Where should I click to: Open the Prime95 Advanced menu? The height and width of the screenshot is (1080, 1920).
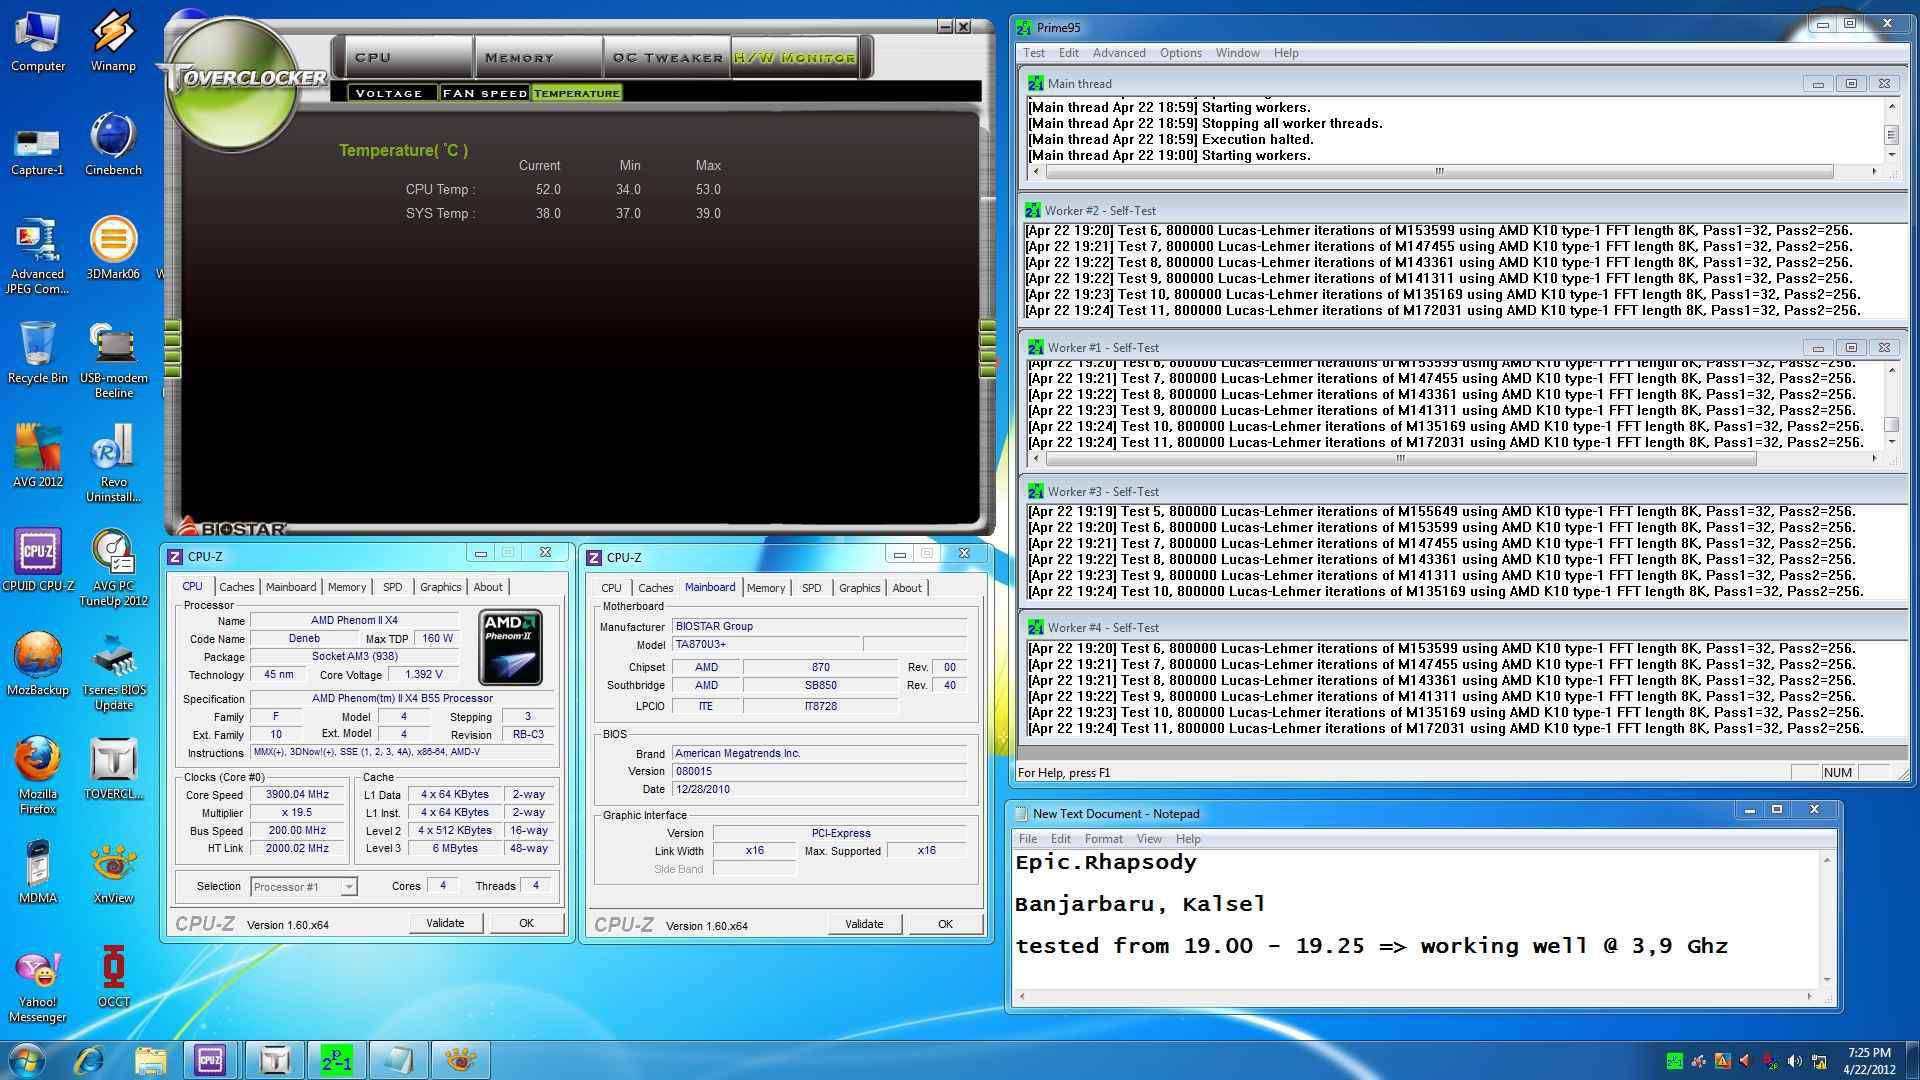tap(1118, 53)
